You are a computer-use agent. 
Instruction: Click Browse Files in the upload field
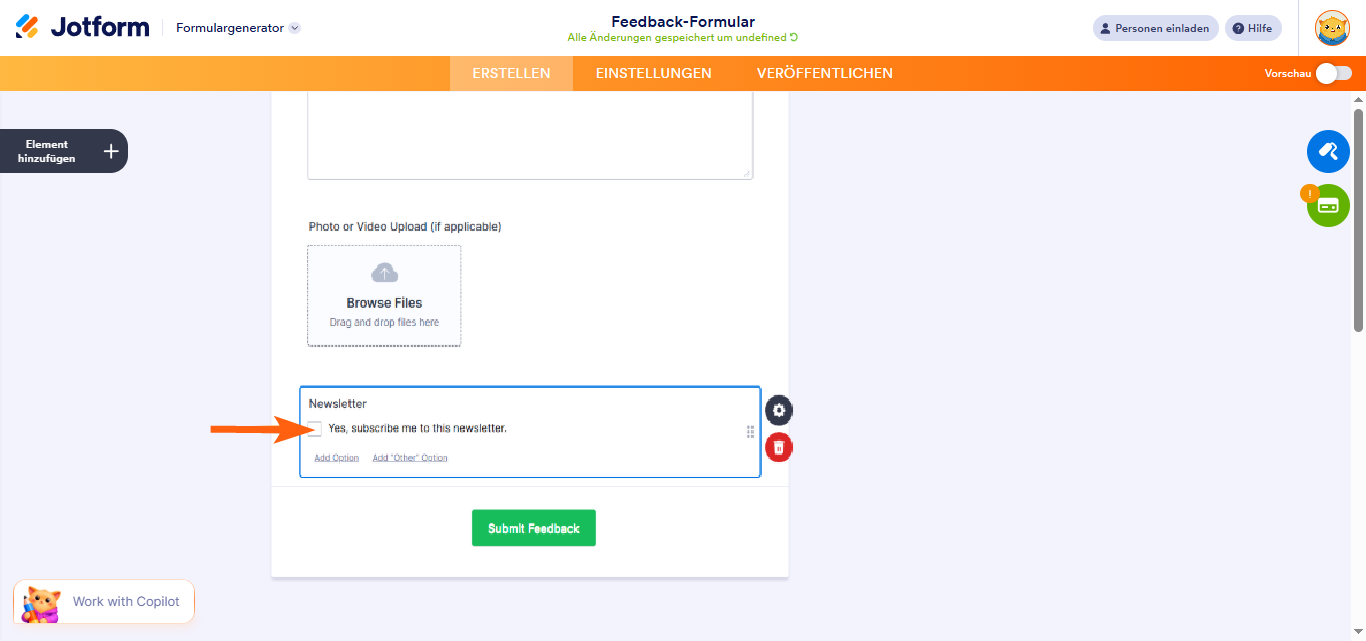pos(384,302)
